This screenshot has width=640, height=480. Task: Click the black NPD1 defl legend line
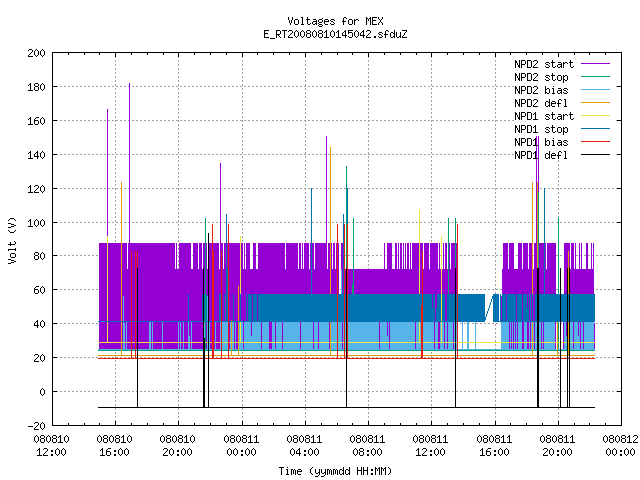point(596,155)
